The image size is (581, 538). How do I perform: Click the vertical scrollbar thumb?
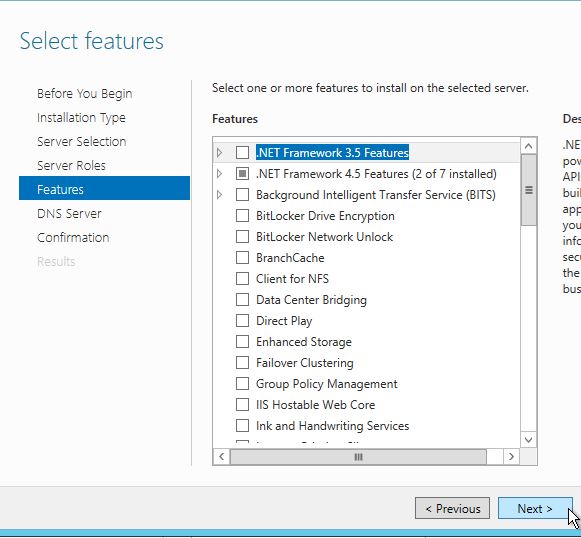tap(528, 190)
